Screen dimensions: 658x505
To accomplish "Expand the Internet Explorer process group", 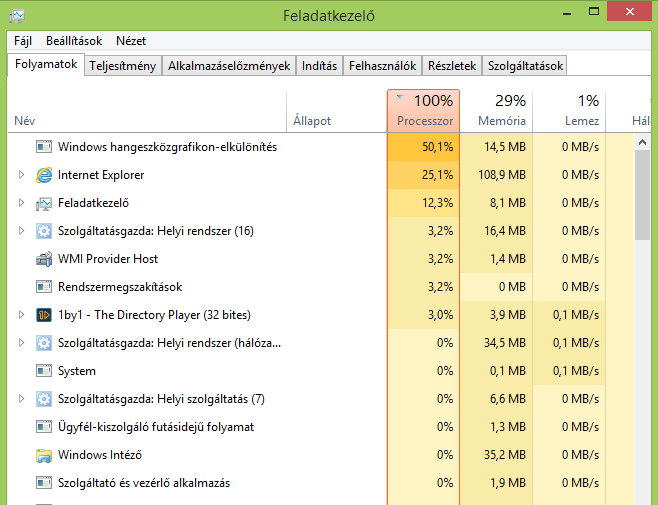I will 21,175.
